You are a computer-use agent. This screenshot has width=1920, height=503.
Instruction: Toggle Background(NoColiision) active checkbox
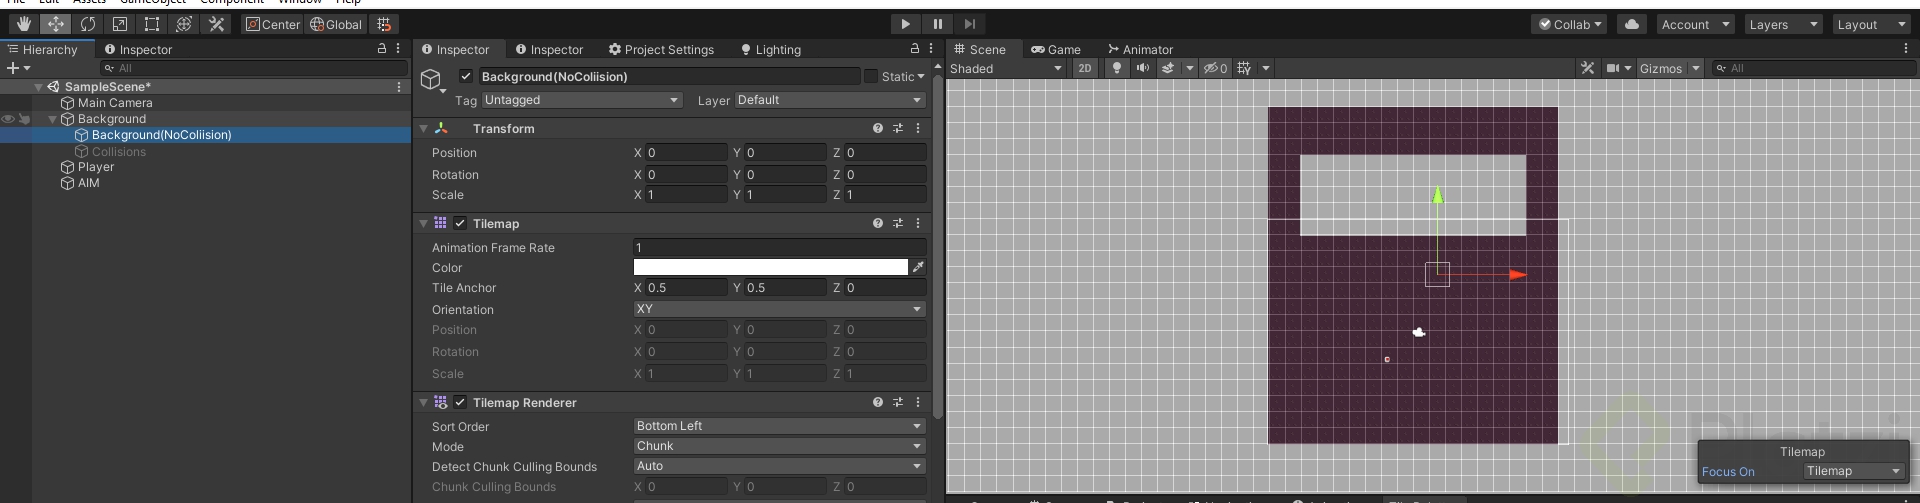(466, 76)
